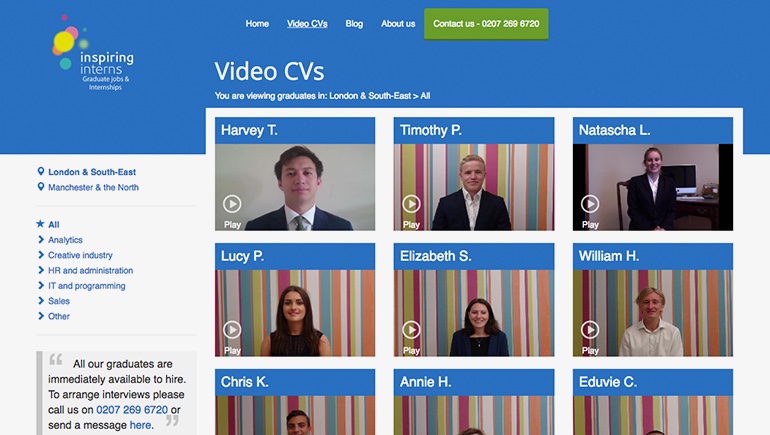Go to the Home page
Screen dimensions: 770x435
point(257,24)
